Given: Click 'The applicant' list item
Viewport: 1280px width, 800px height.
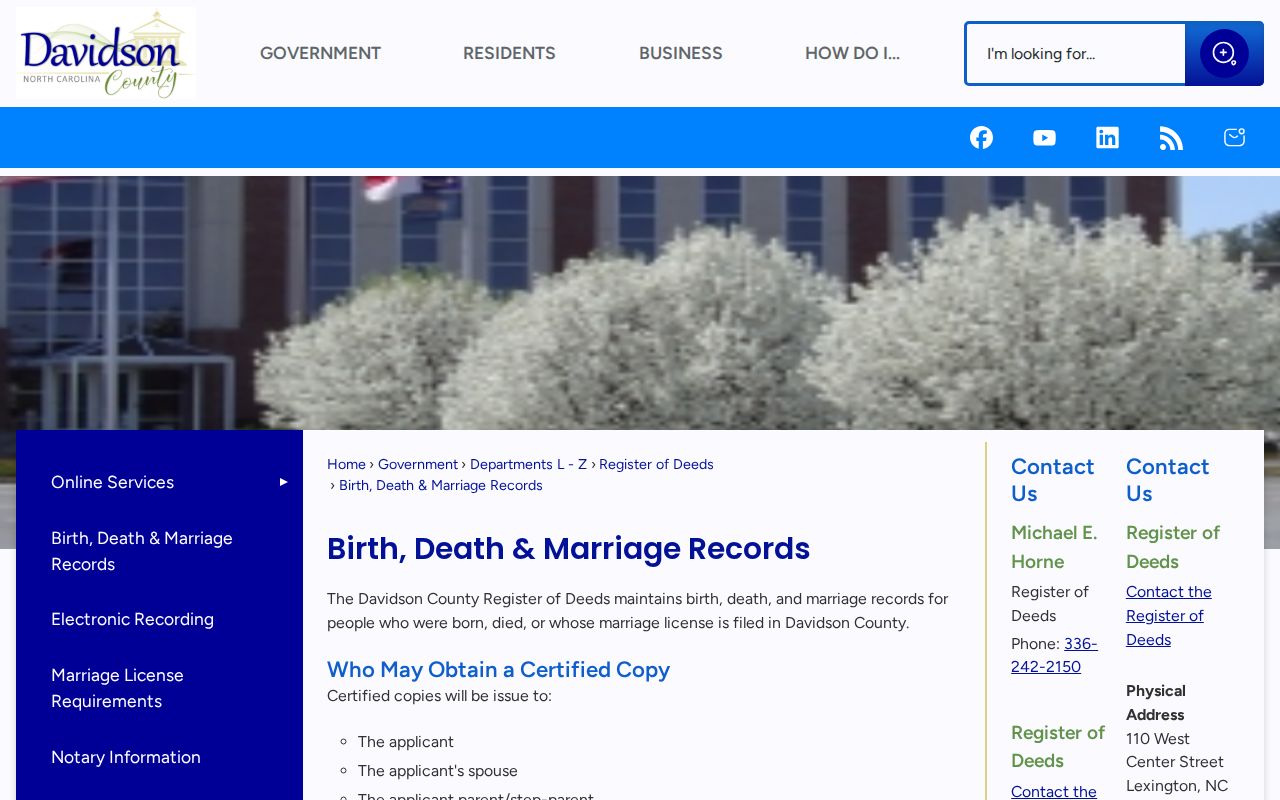Looking at the screenshot, I should (405, 742).
